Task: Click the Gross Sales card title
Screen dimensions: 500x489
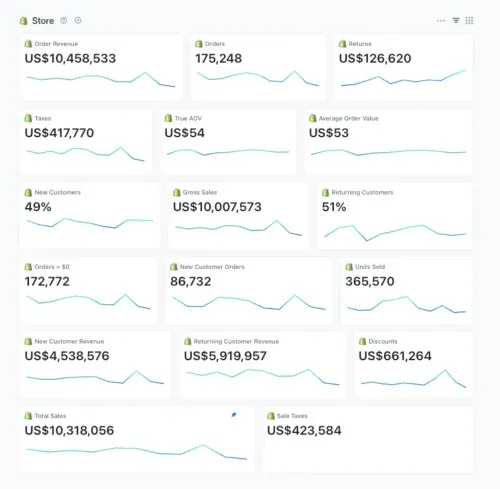Action: (200, 192)
